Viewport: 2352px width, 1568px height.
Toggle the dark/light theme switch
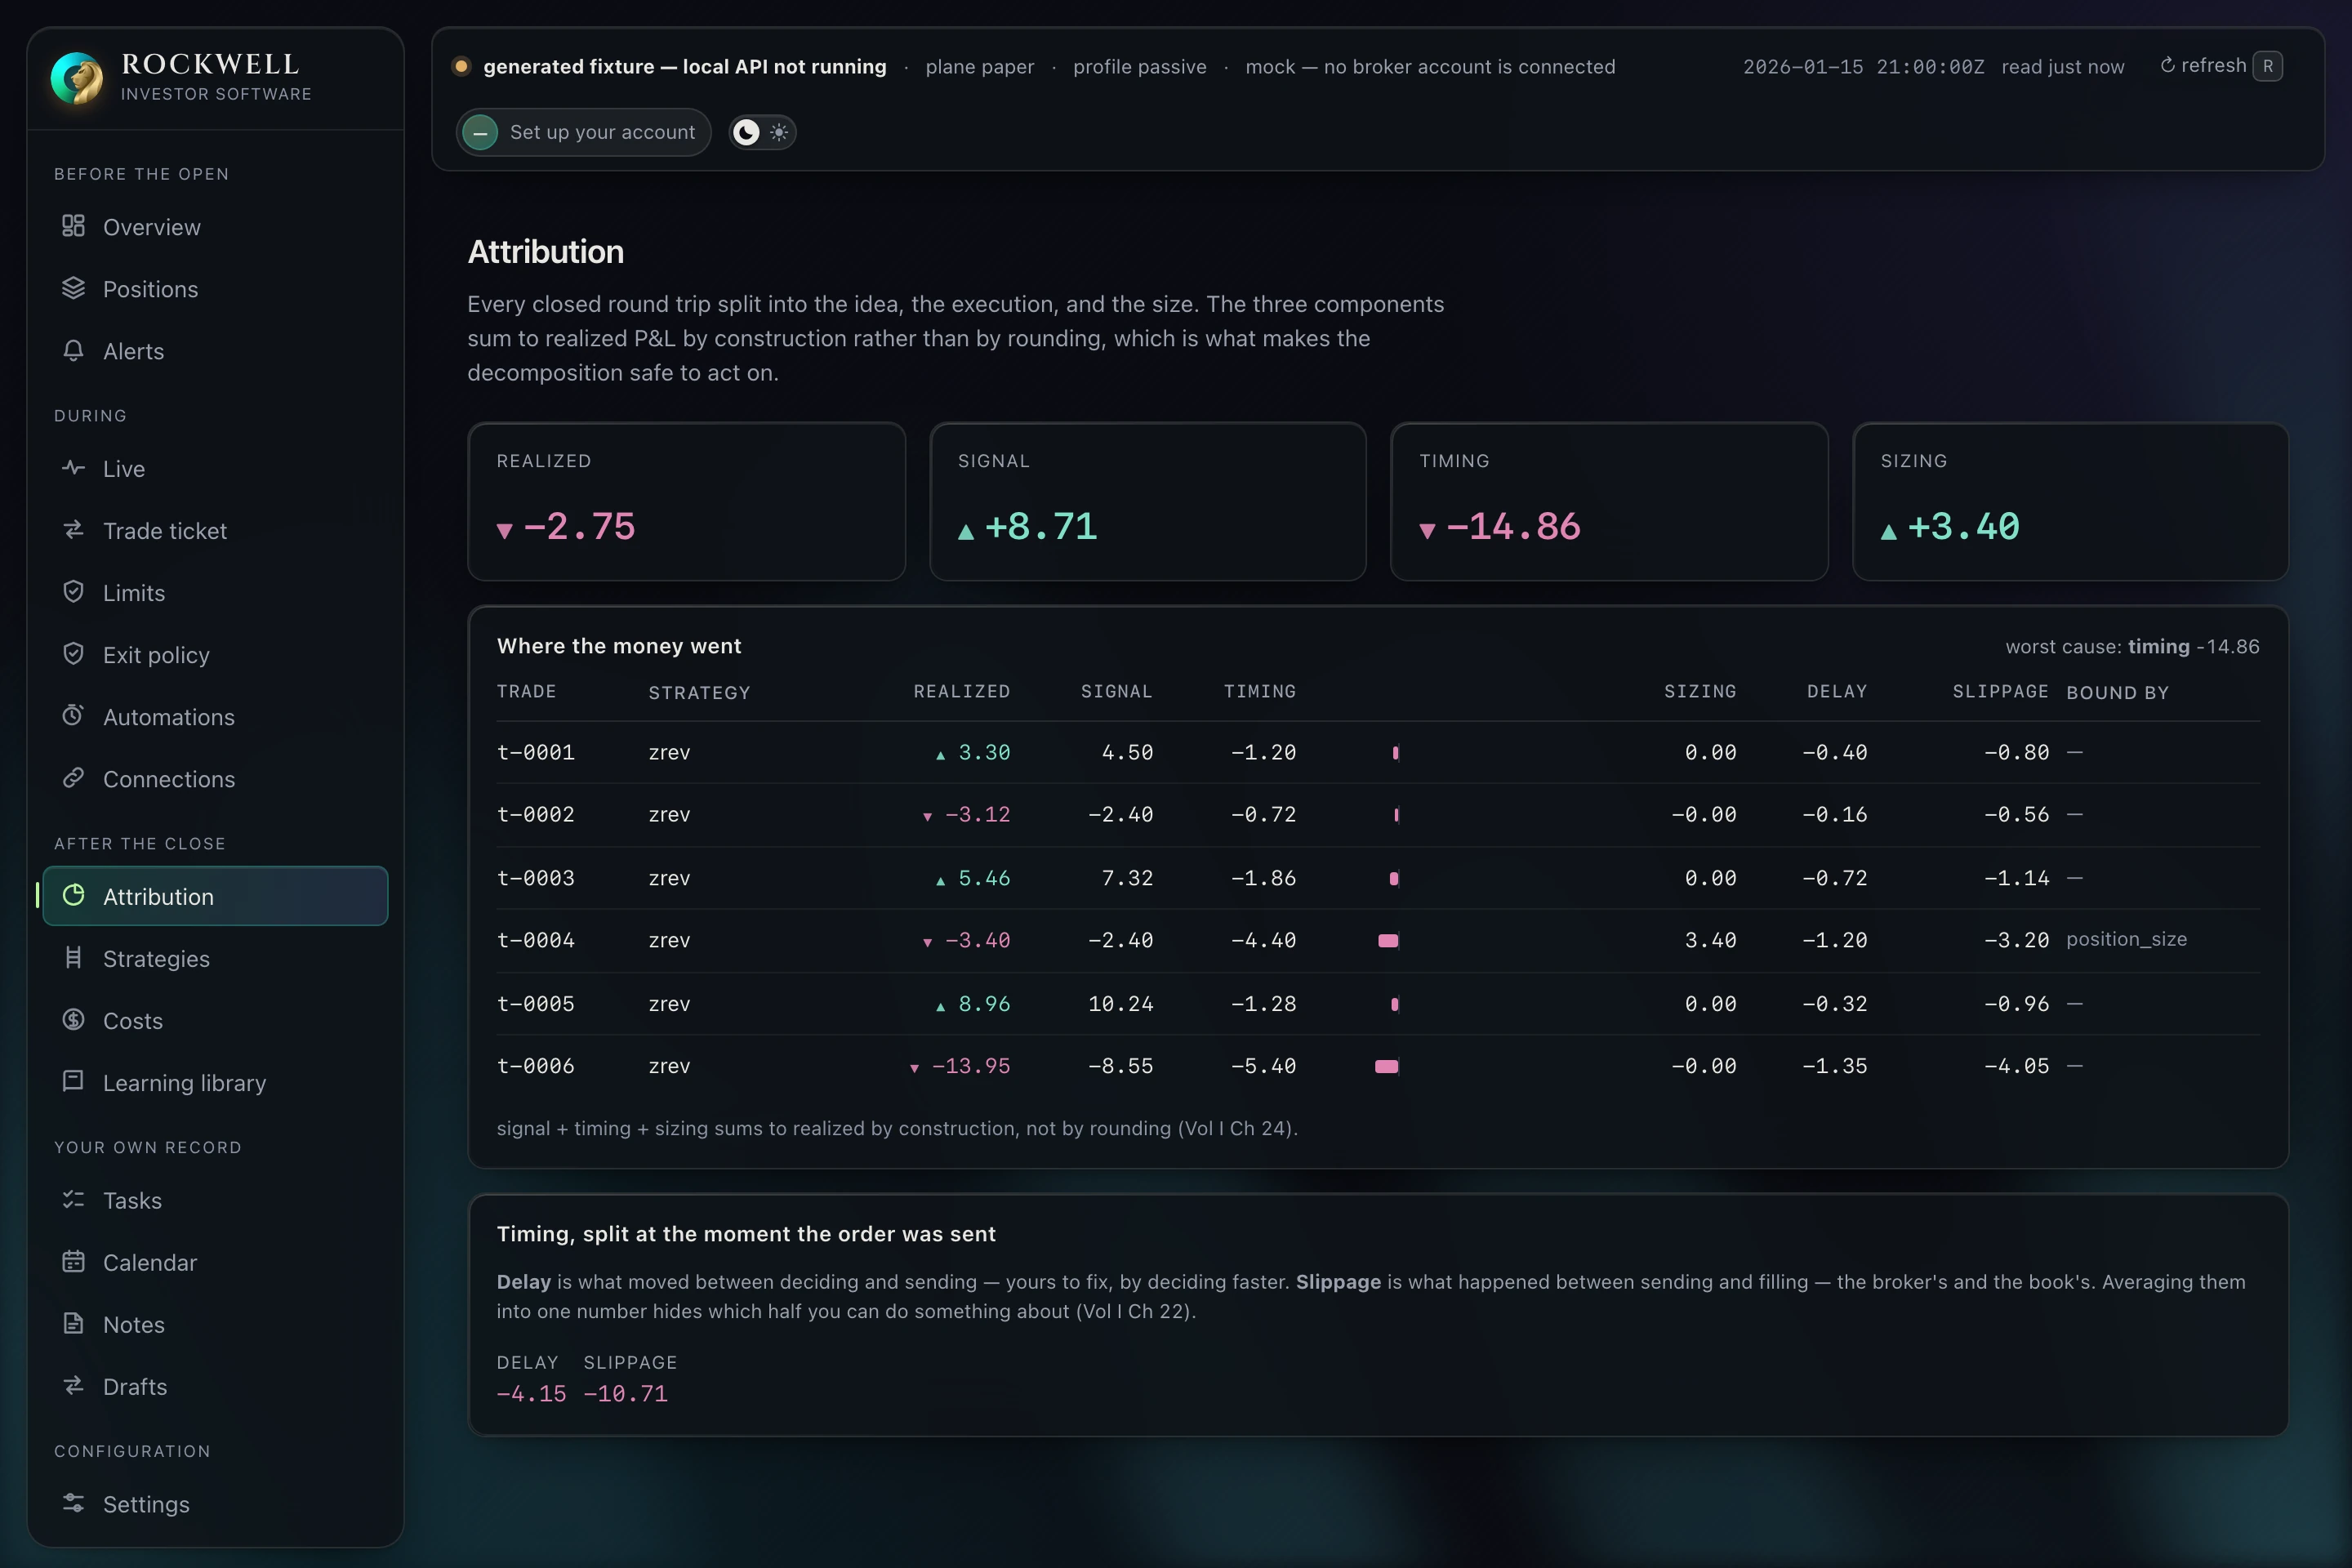762,132
